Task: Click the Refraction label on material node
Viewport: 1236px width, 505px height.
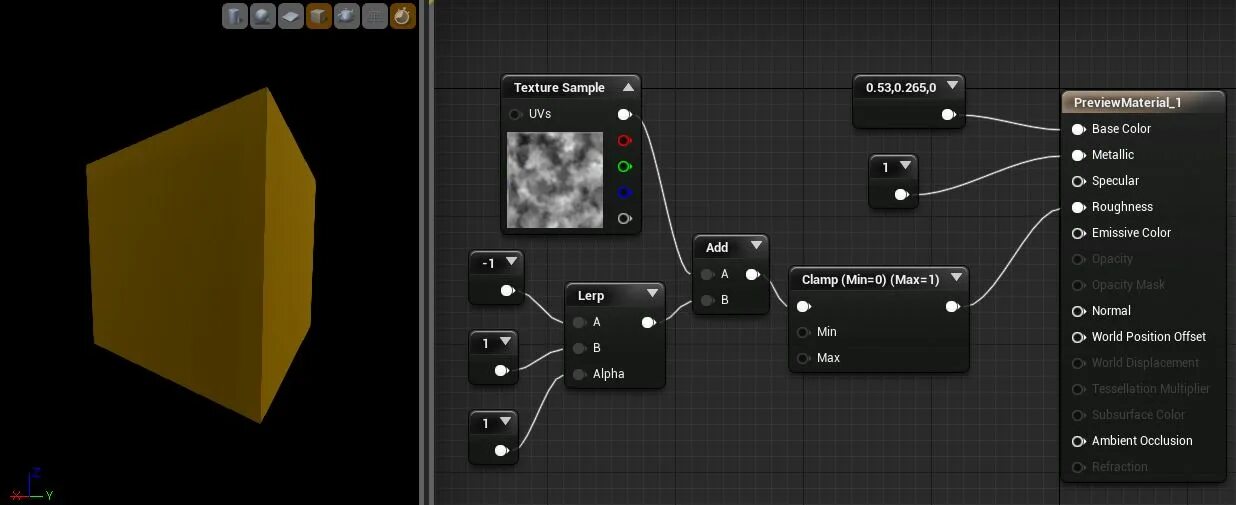Action: 1120,467
